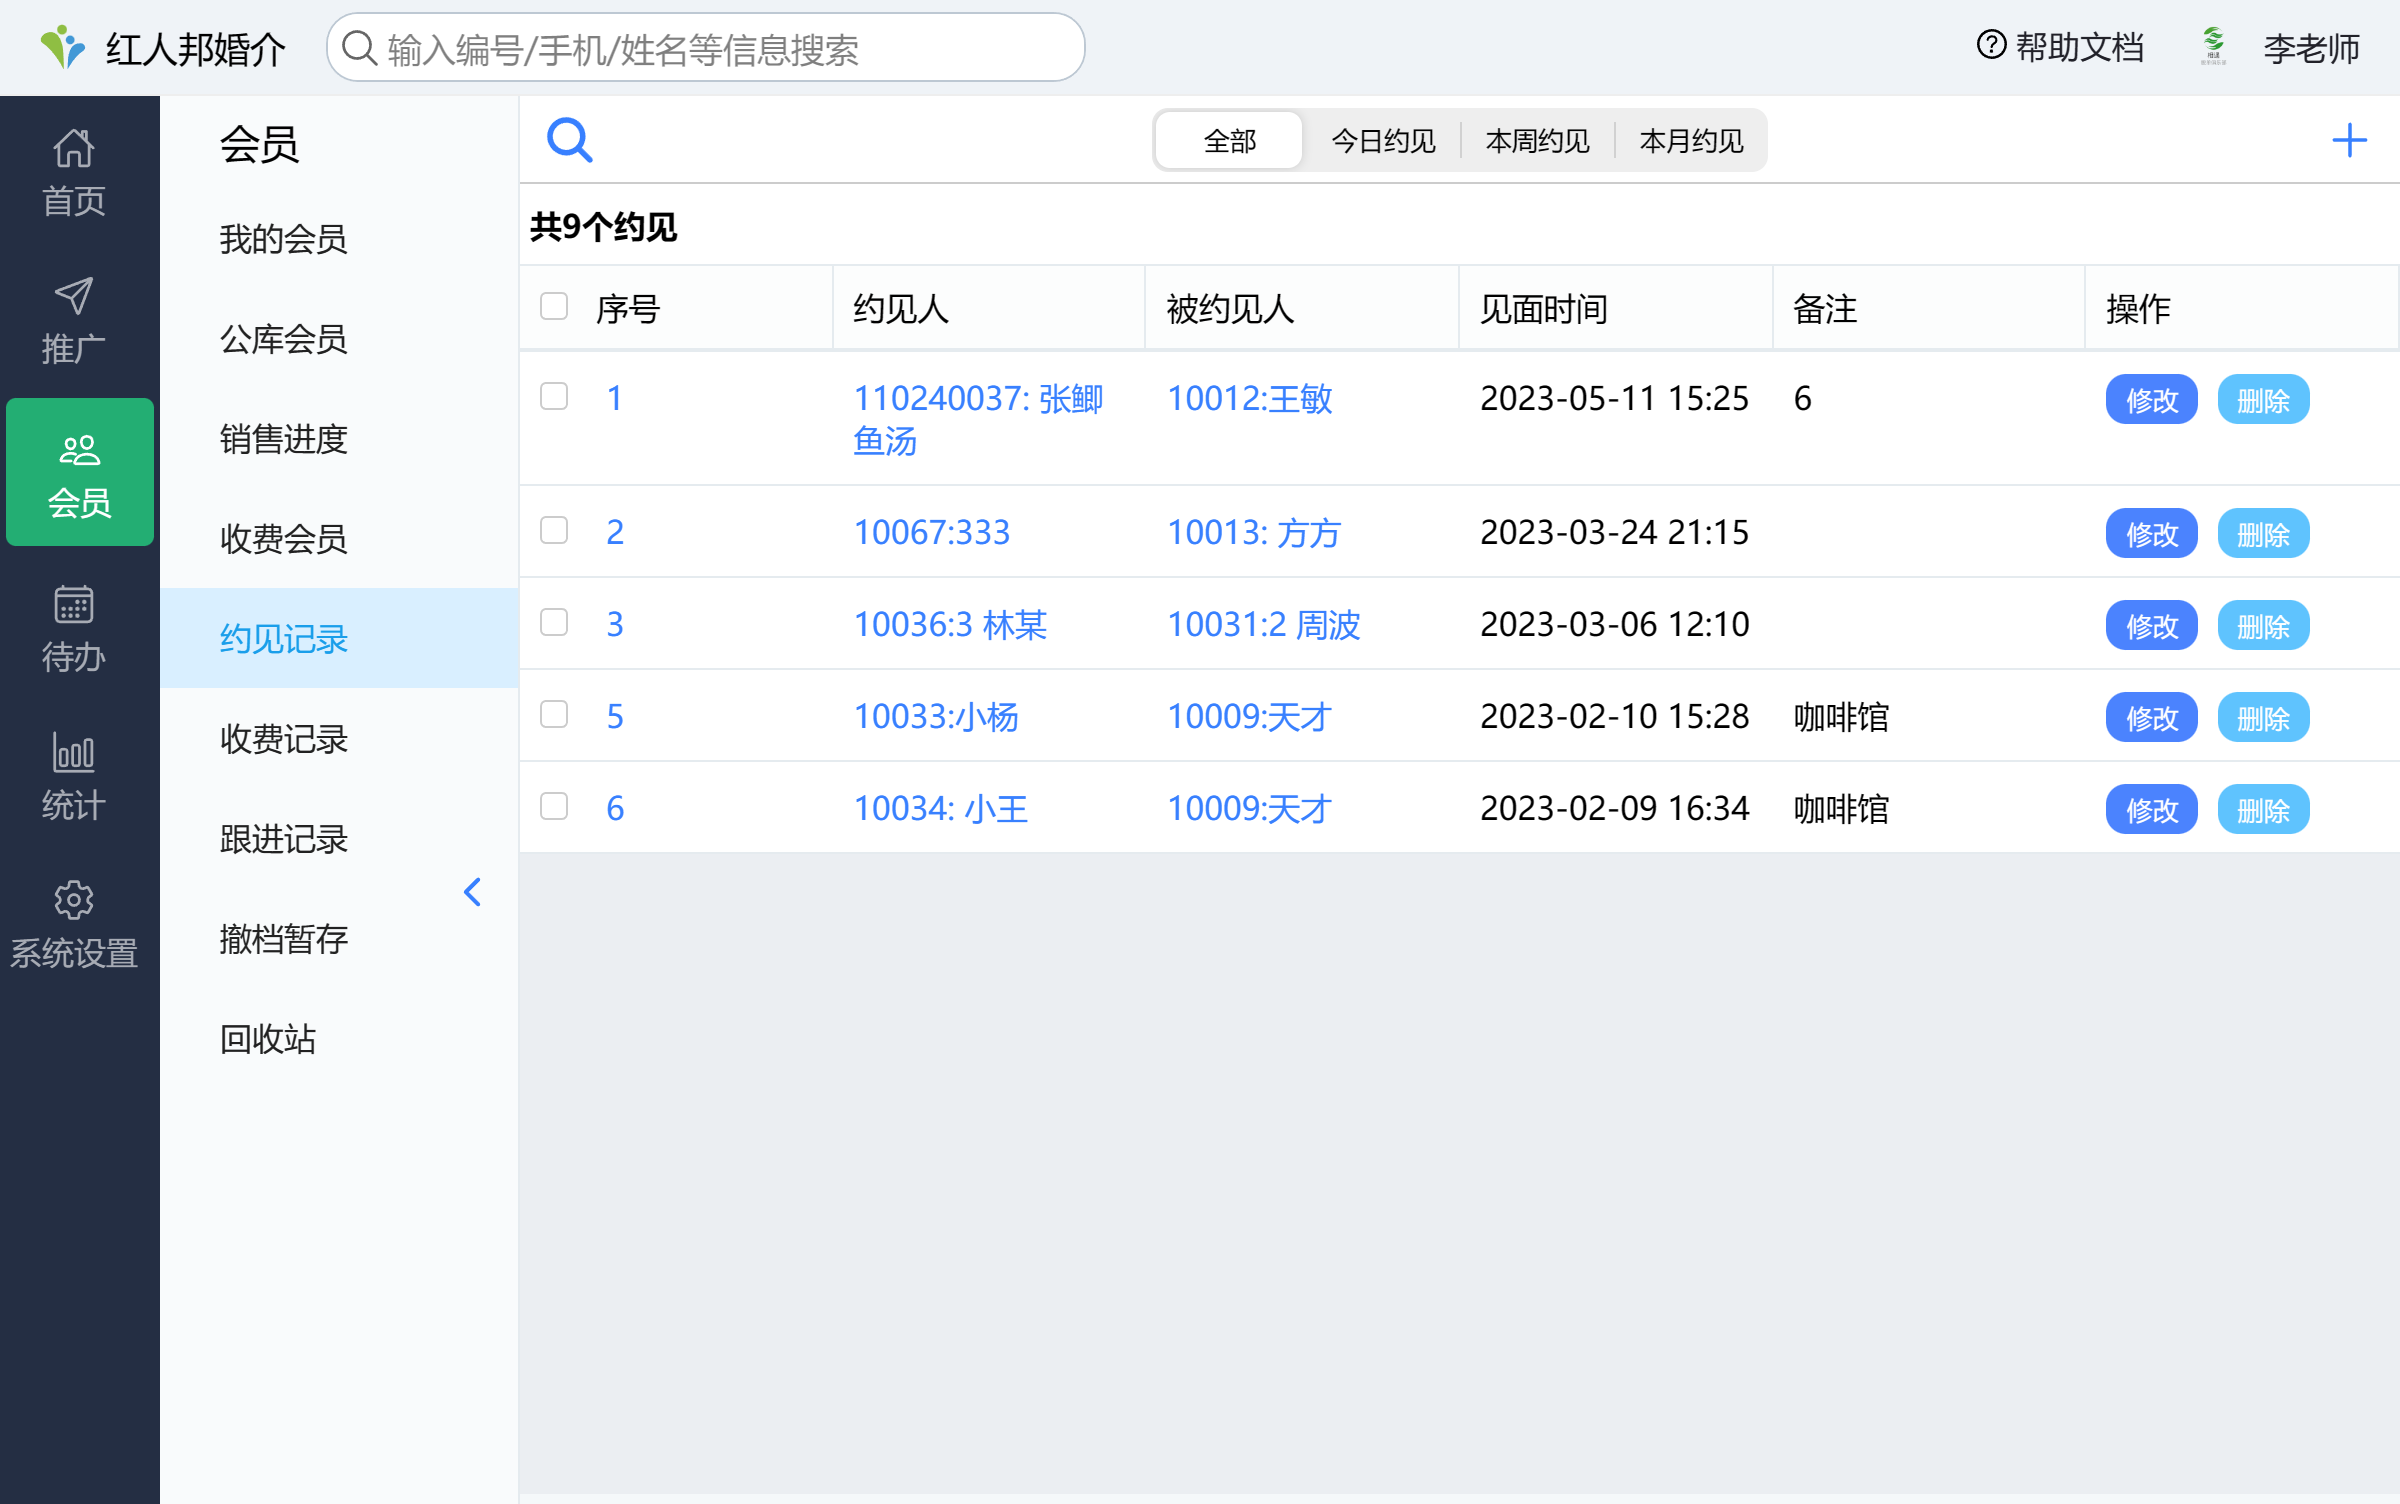The height and width of the screenshot is (1504, 2400).
Task: Open 公库会员 in the submenu
Action: (339, 339)
